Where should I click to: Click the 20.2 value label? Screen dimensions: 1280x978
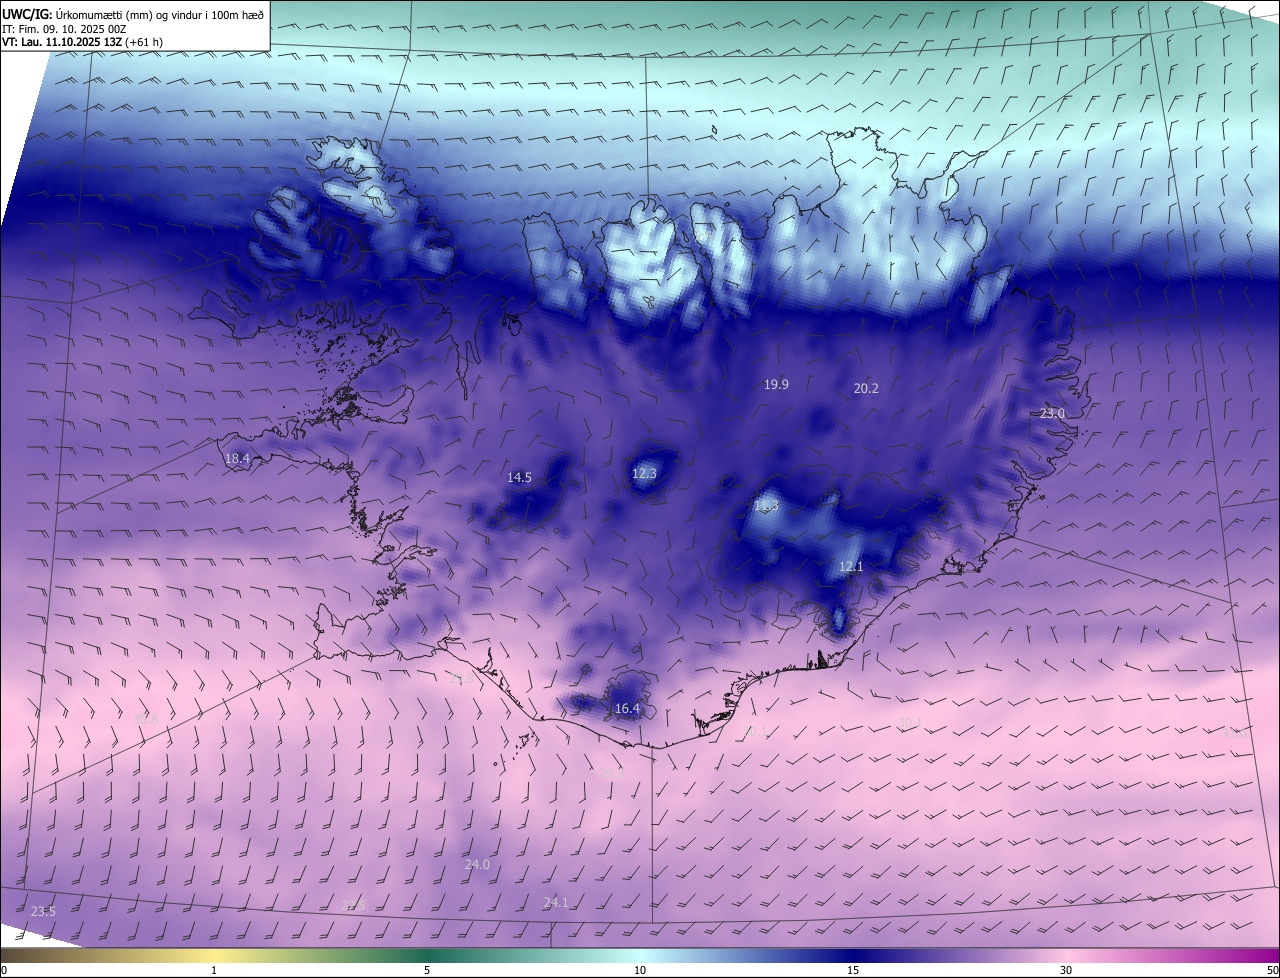(x=866, y=388)
